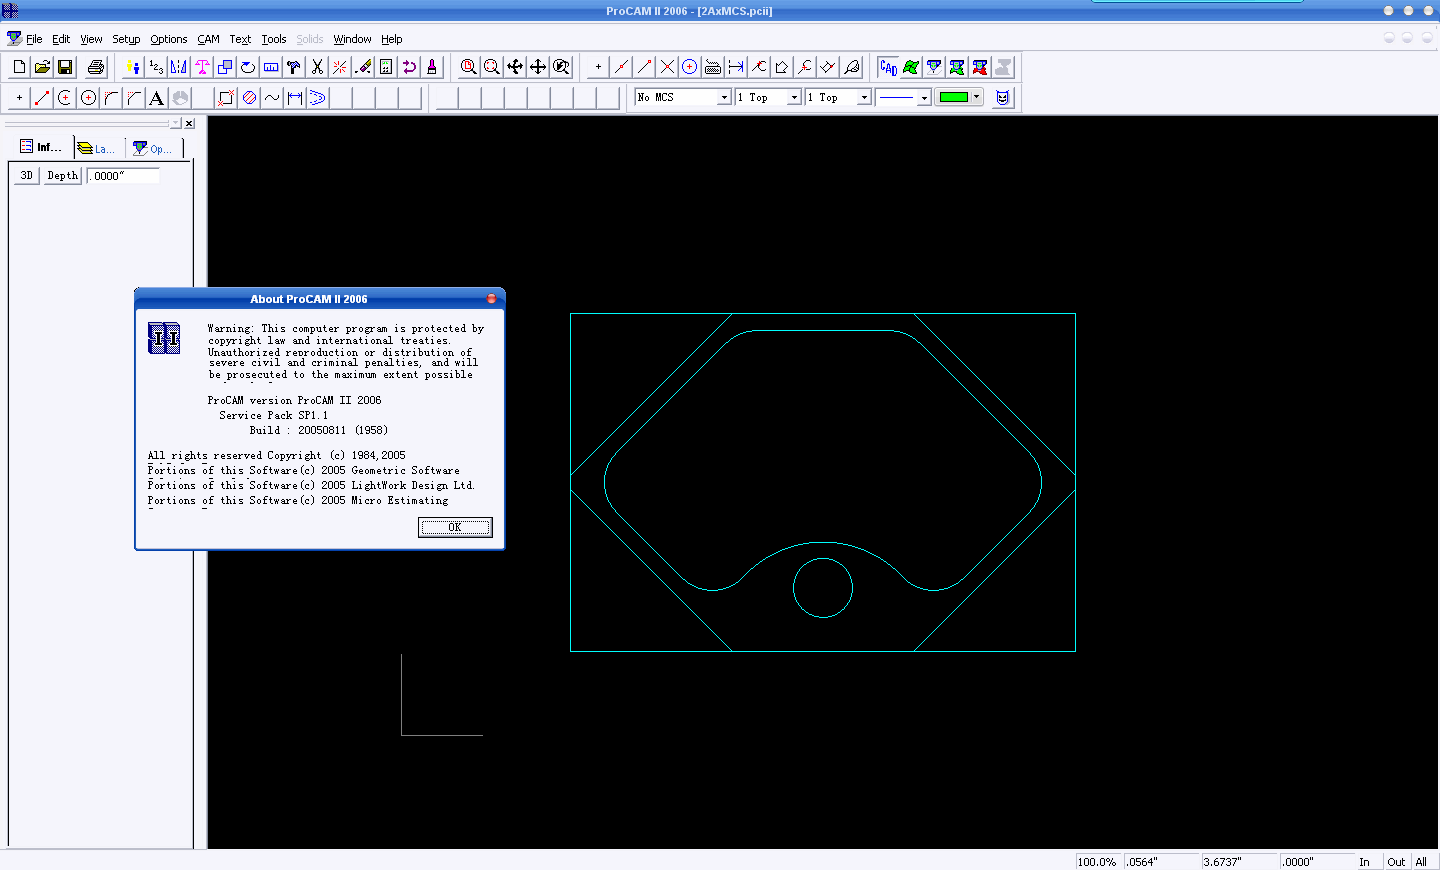Select the text A tool

coord(157,97)
